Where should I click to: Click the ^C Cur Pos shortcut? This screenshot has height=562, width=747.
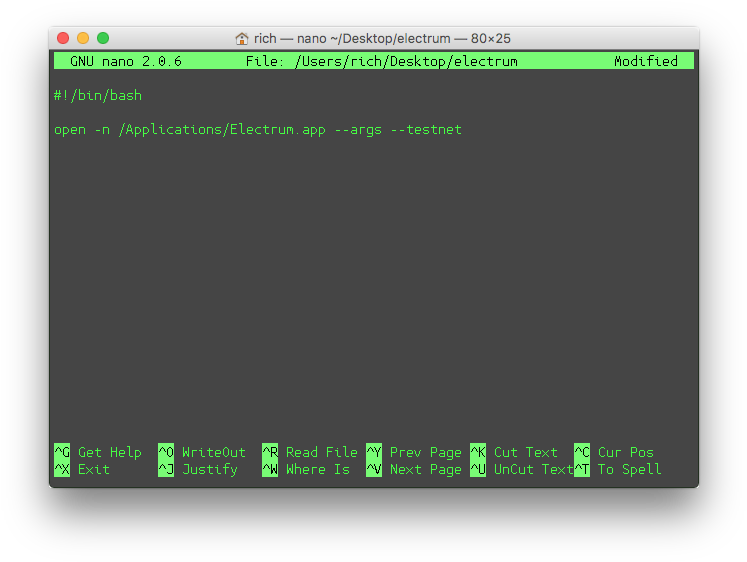614,452
